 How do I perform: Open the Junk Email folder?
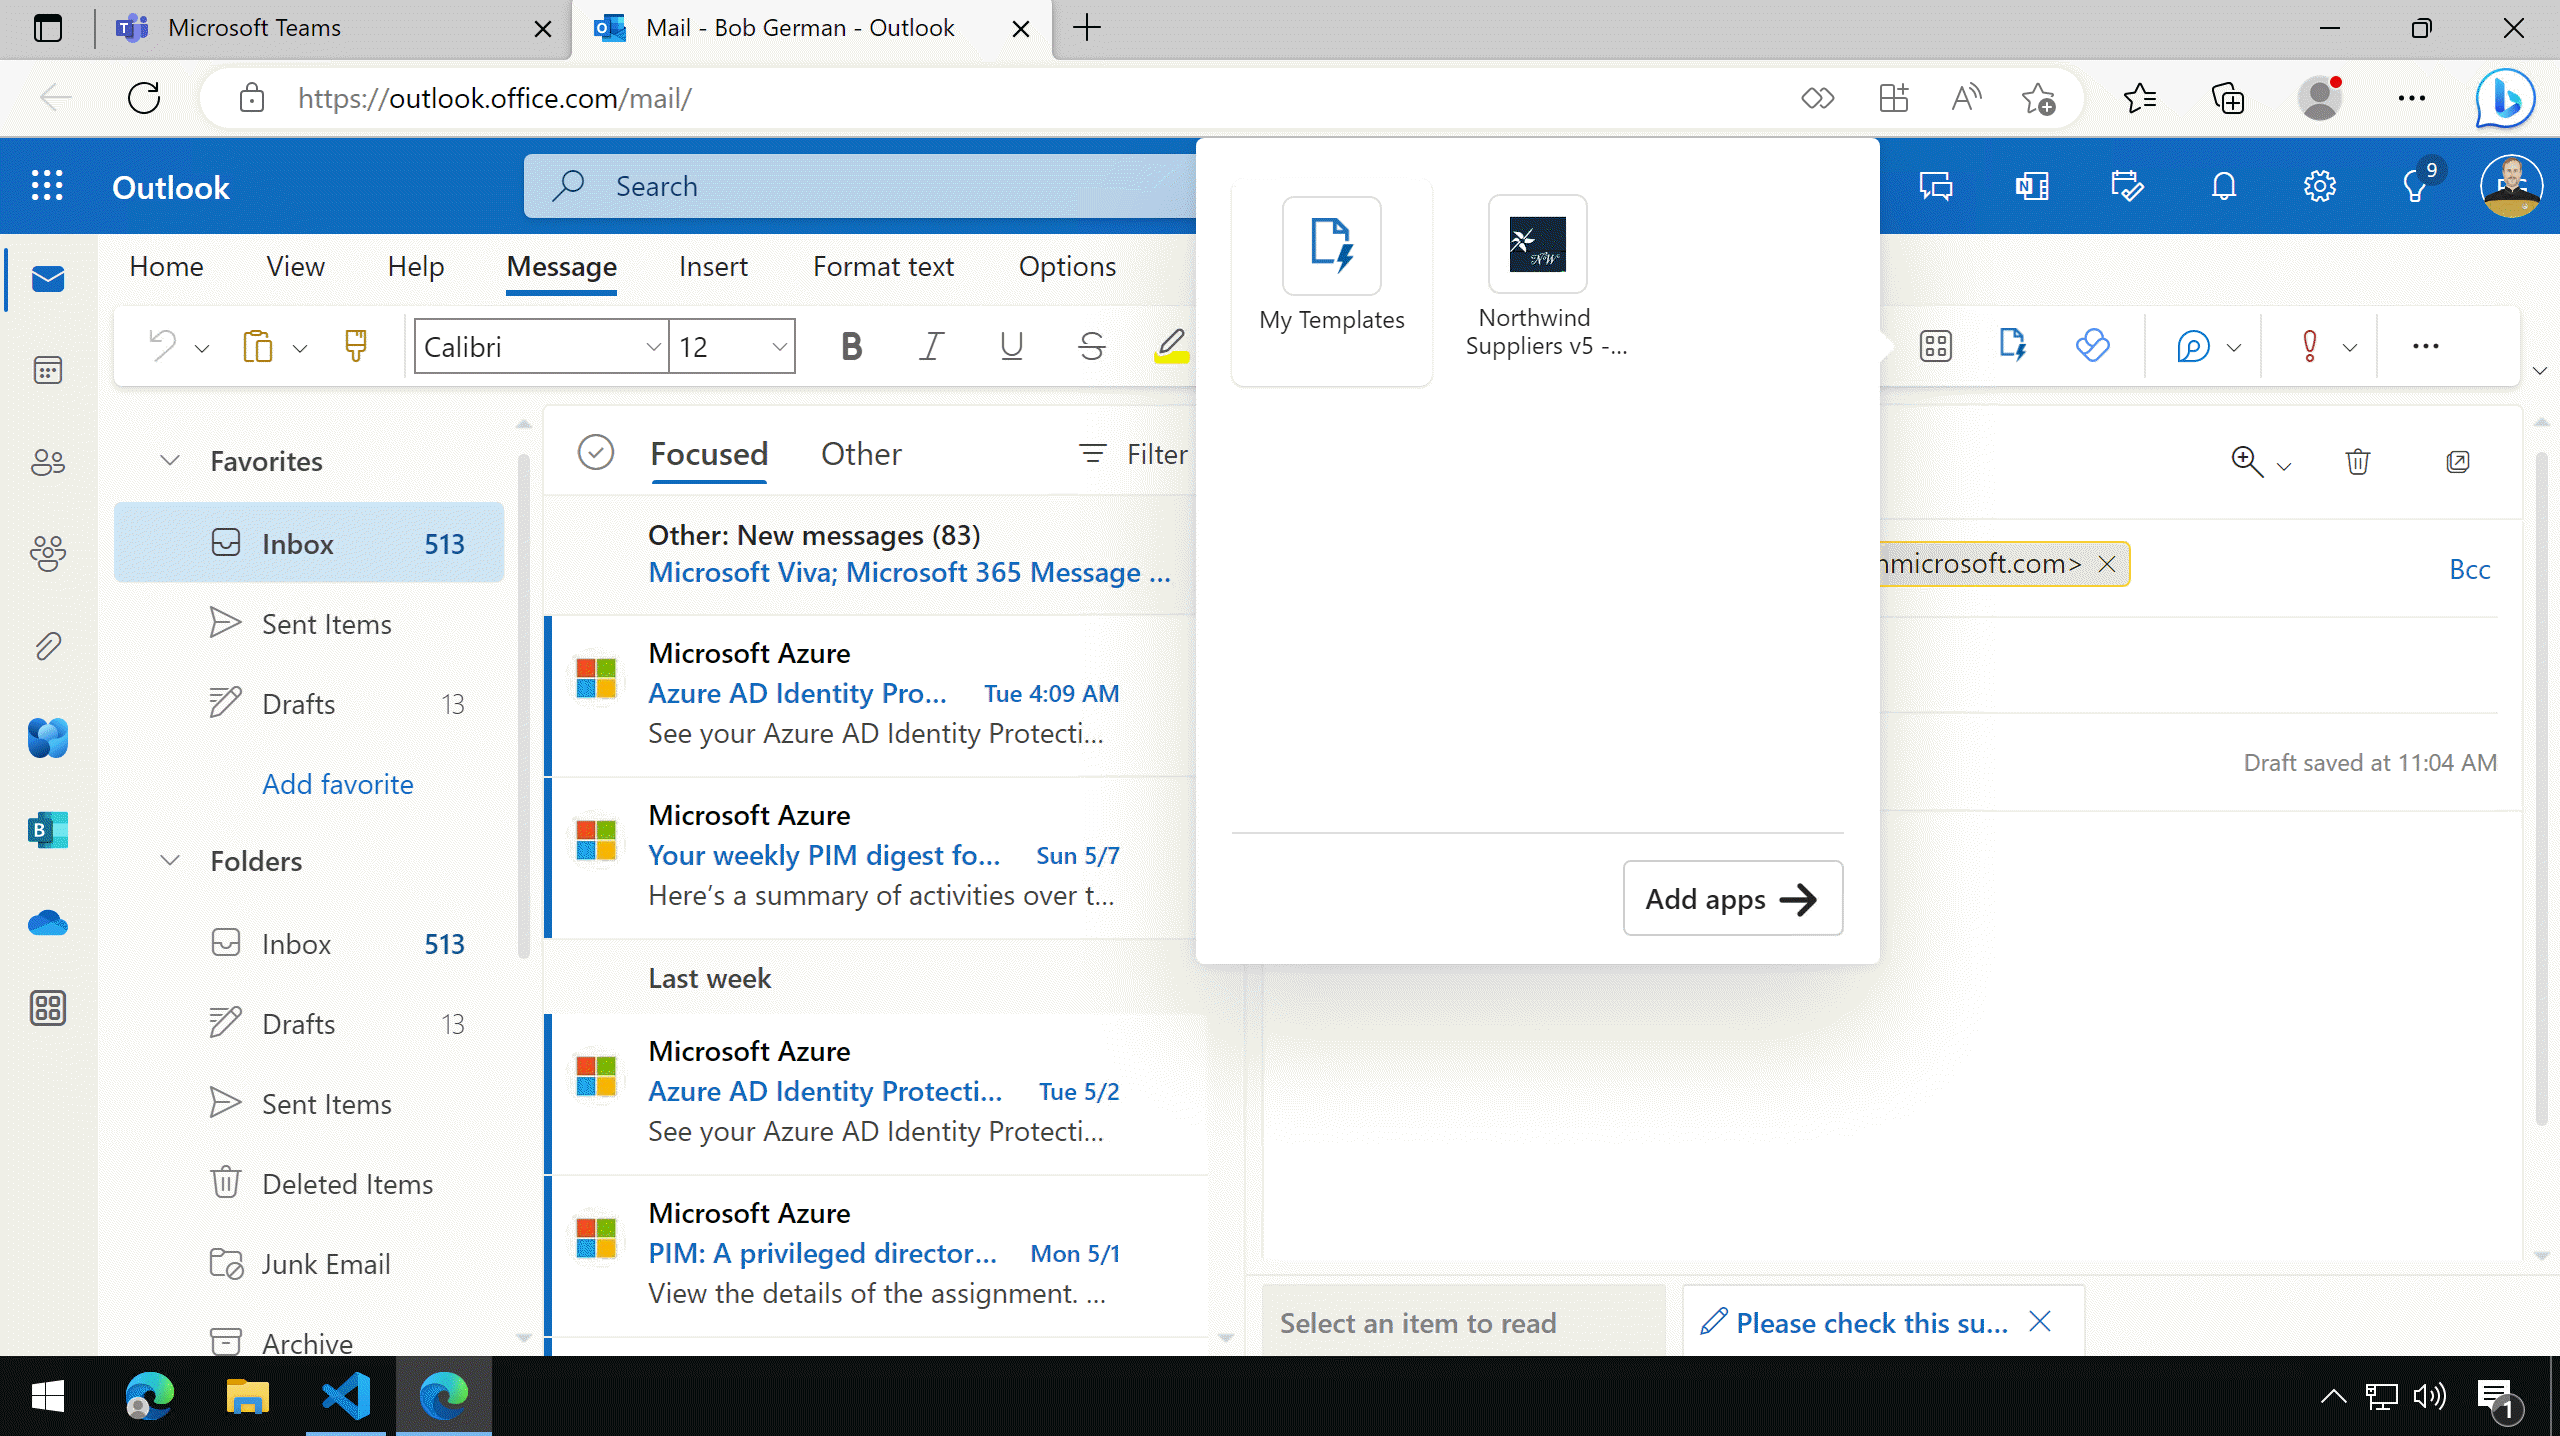tap(309, 1264)
